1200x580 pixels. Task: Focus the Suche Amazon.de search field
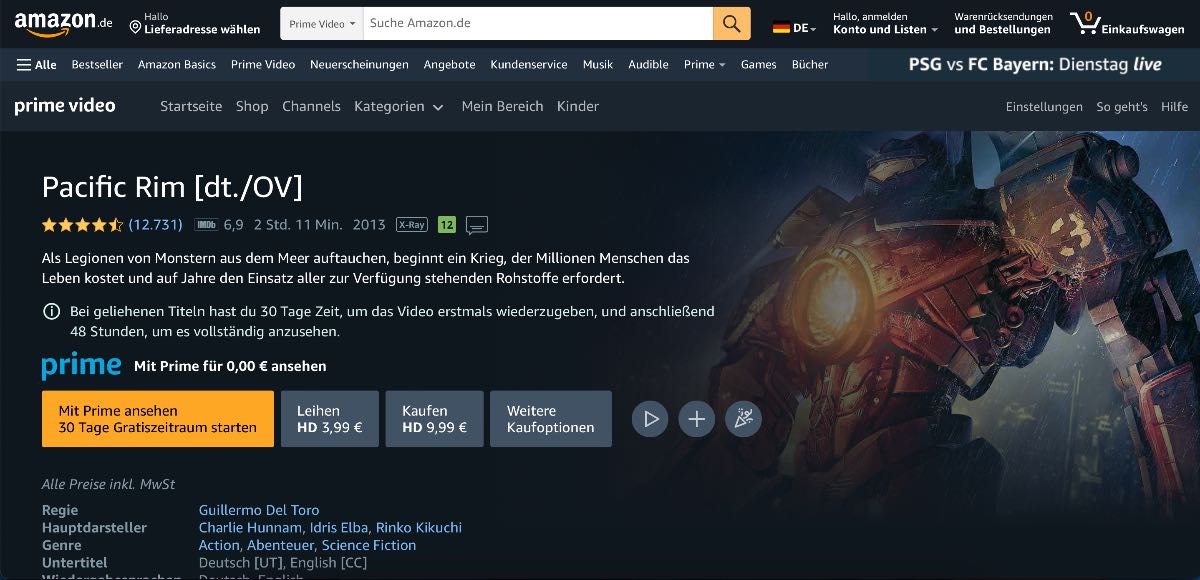point(538,23)
